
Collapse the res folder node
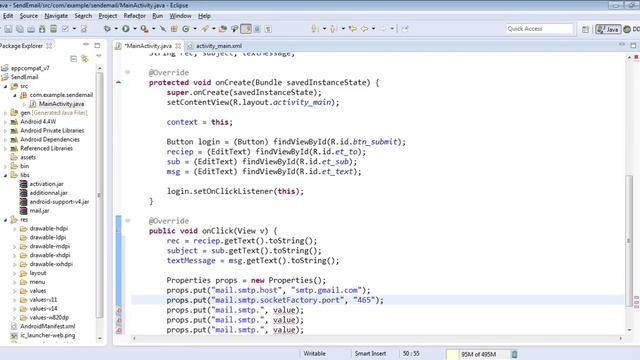pyautogui.click(x=6, y=220)
